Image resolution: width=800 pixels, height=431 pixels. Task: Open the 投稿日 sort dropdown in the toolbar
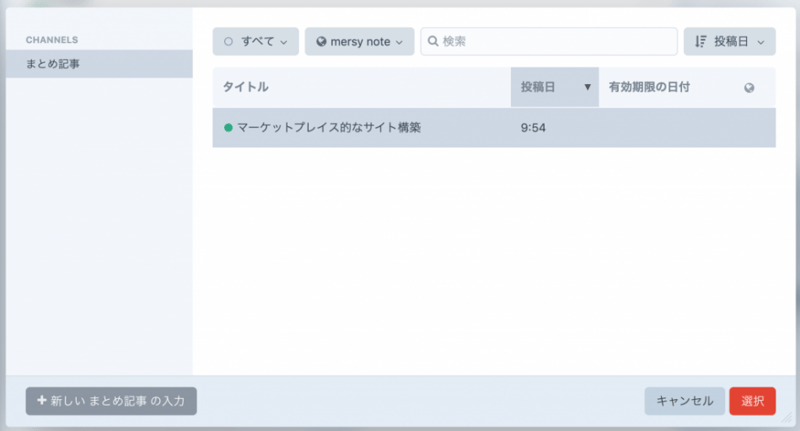click(730, 42)
